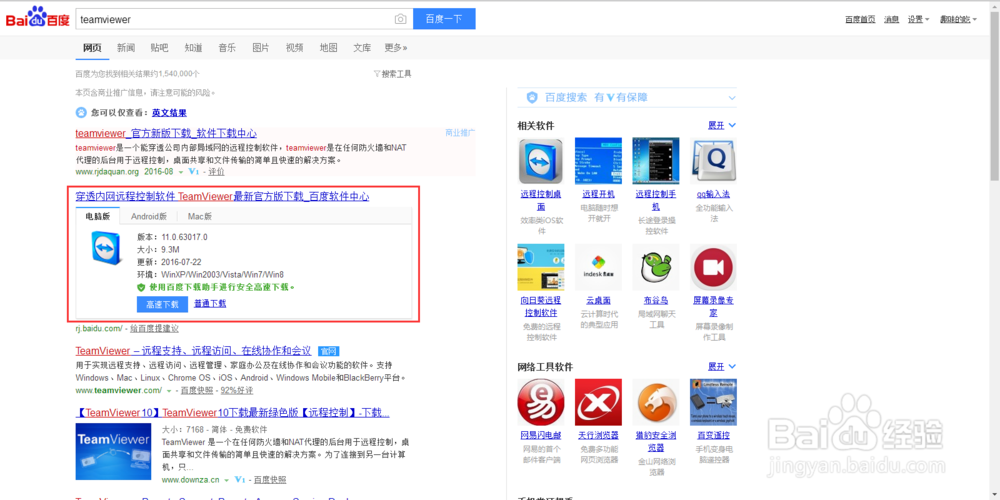Image resolution: width=1000 pixels, height=500 pixels.
Task: Open the 视频 tab
Action: click(x=295, y=48)
